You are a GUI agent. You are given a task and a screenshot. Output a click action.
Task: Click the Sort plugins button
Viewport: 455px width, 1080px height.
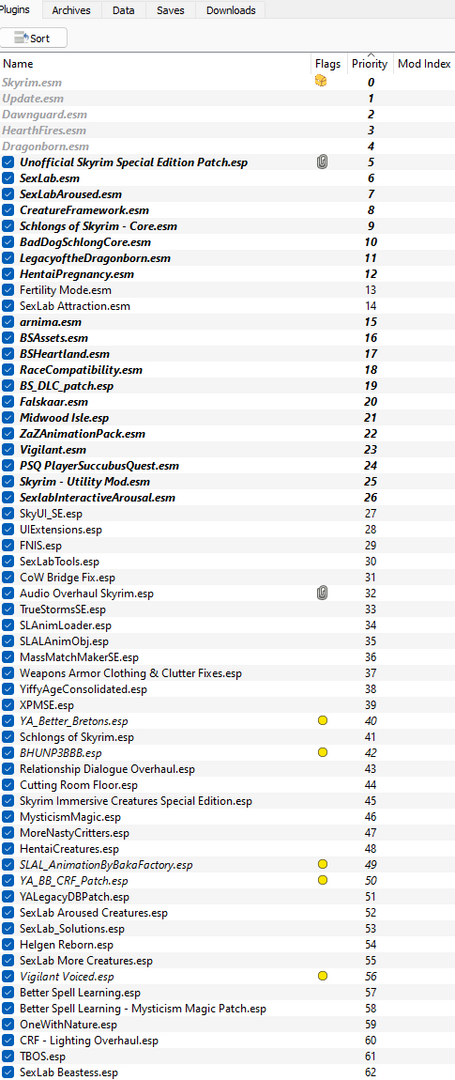(x=34, y=38)
